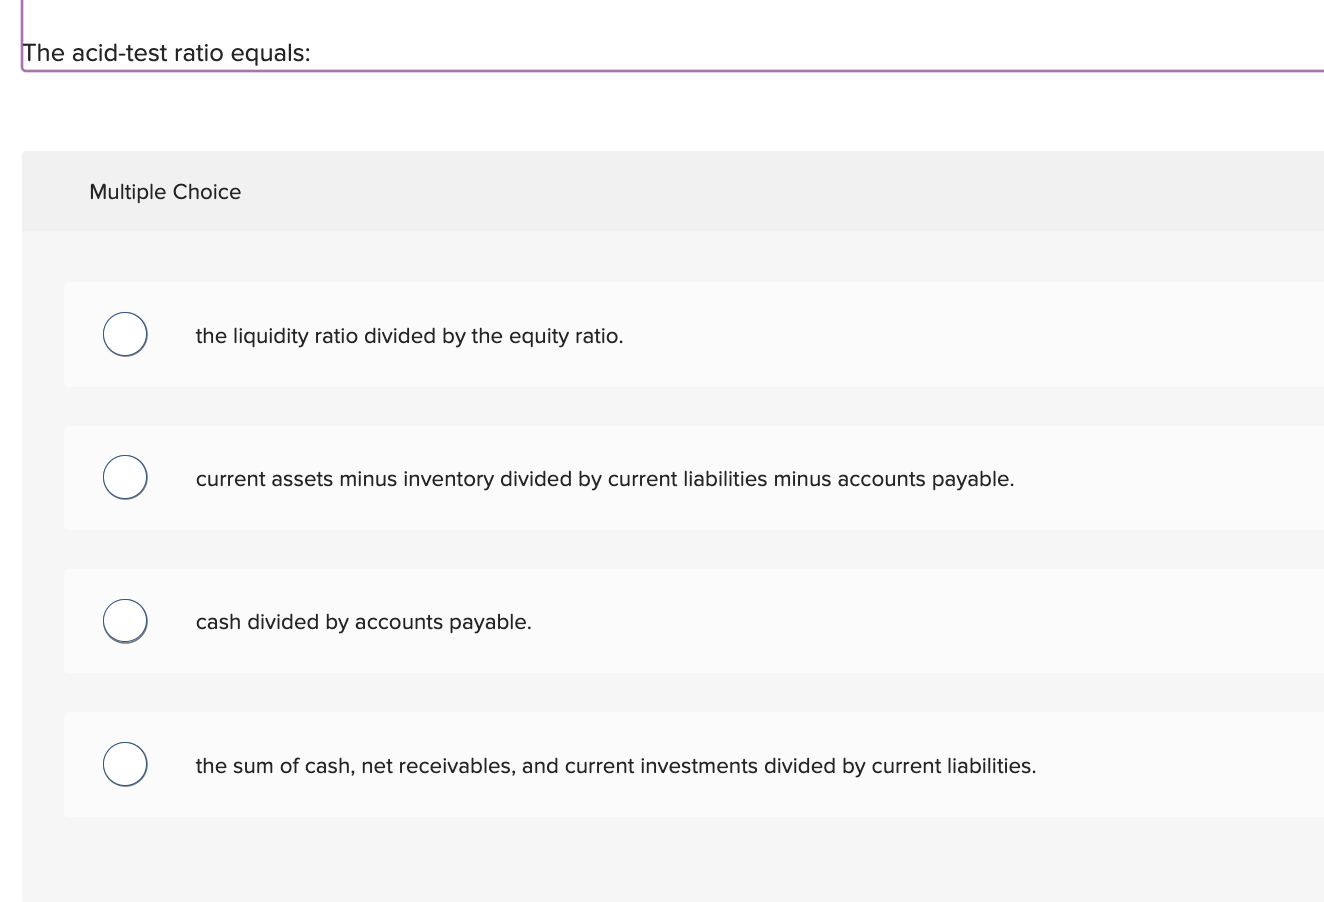Click blank area of the cash answer card
The width and height of the screenshot is (1324, 902).
[x=900, y=622]
